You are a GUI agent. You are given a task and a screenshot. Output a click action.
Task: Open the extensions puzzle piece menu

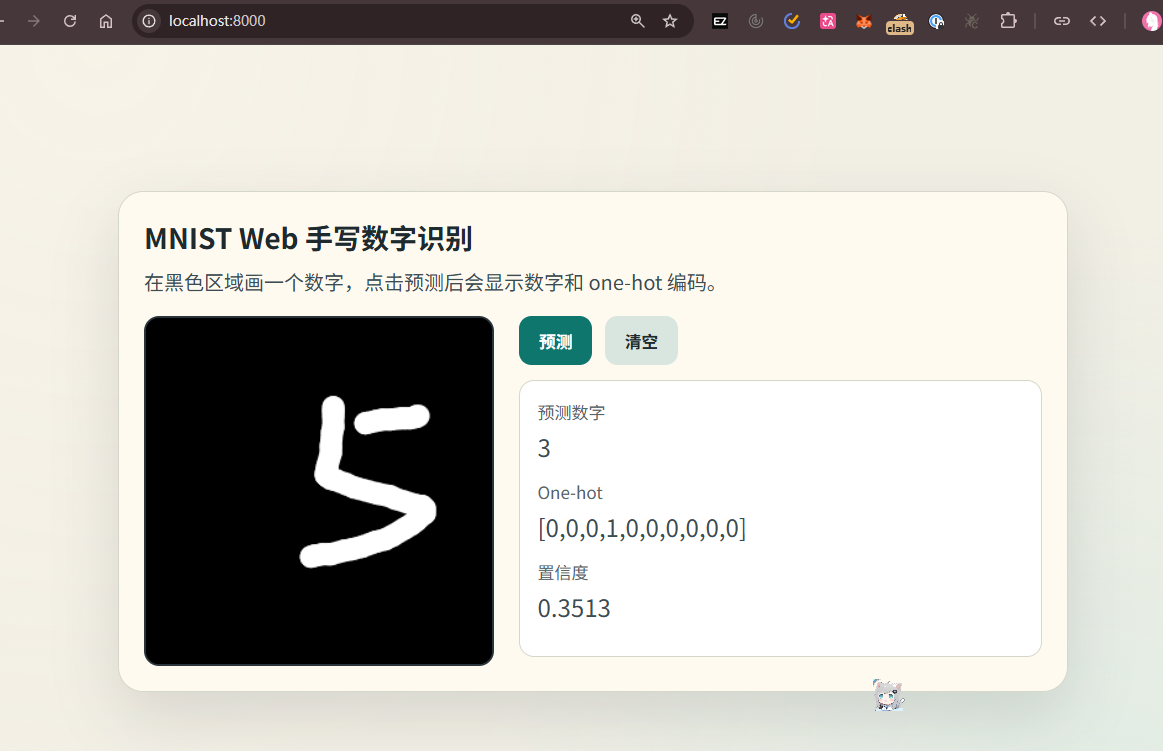pos(1008,21)
